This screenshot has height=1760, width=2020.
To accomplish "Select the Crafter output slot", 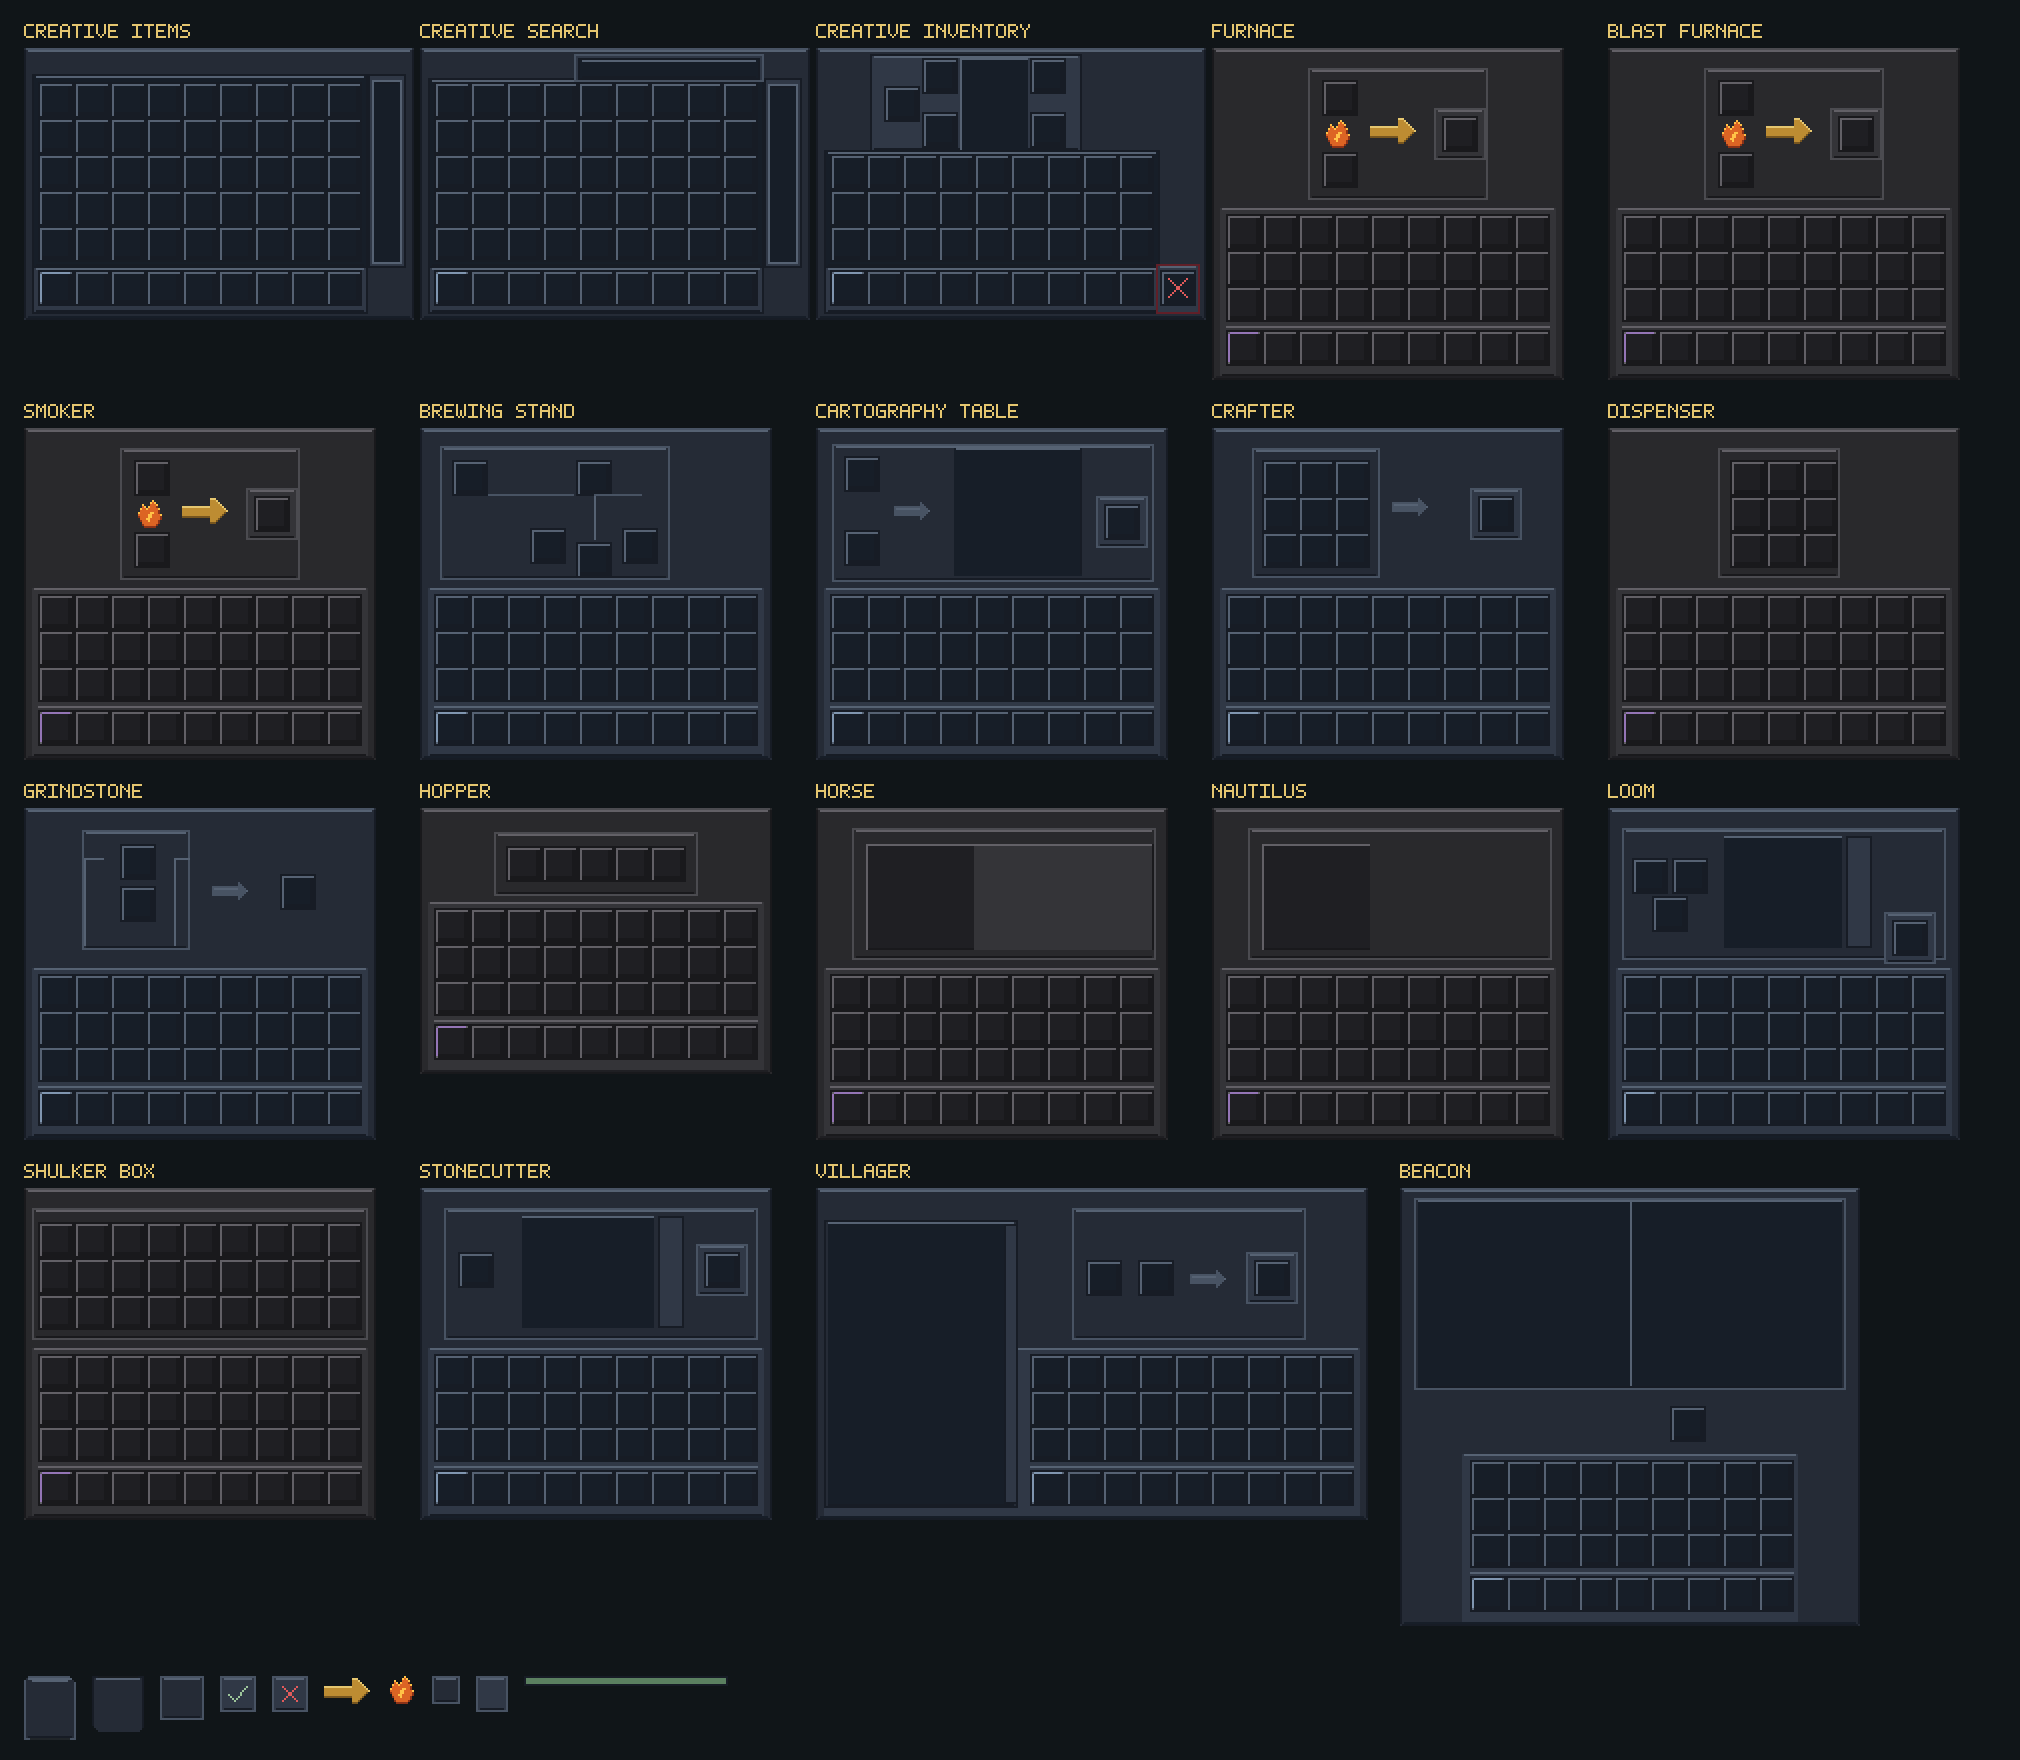I will tap(1496, 514).
